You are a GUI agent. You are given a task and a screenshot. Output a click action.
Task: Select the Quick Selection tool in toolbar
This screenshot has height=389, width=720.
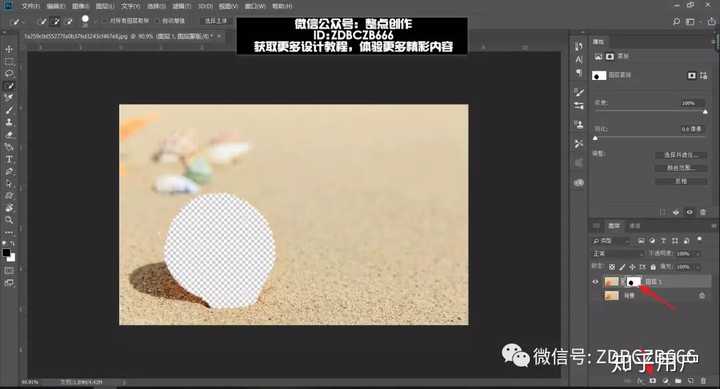coord(9,86)
